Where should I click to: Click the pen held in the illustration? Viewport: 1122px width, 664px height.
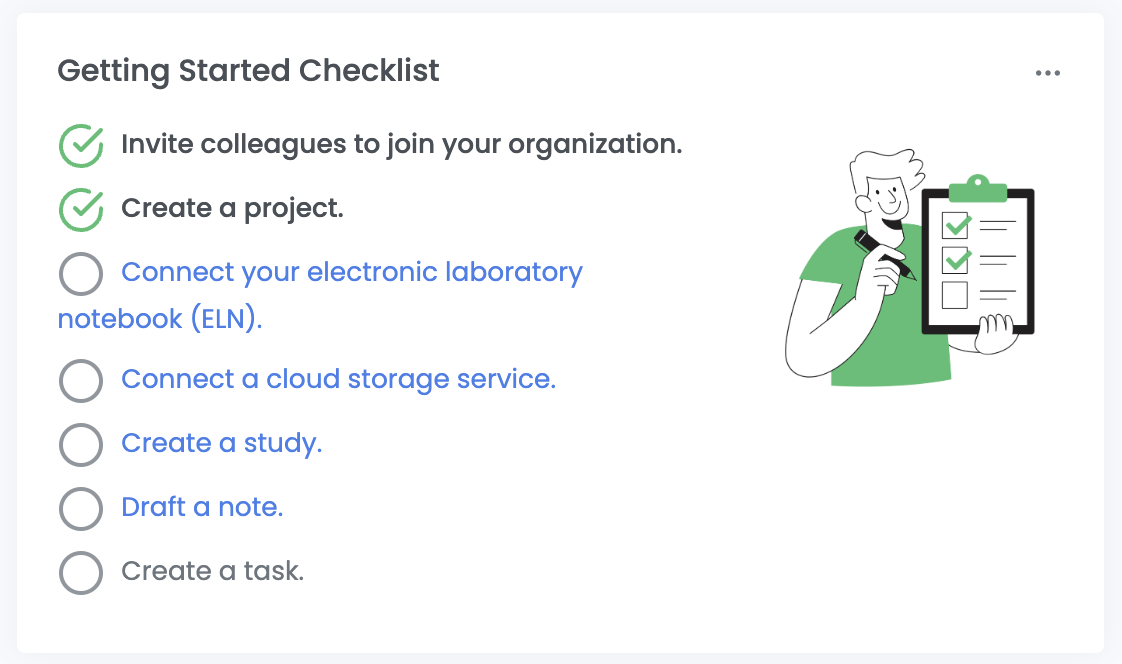pos(883,253)
